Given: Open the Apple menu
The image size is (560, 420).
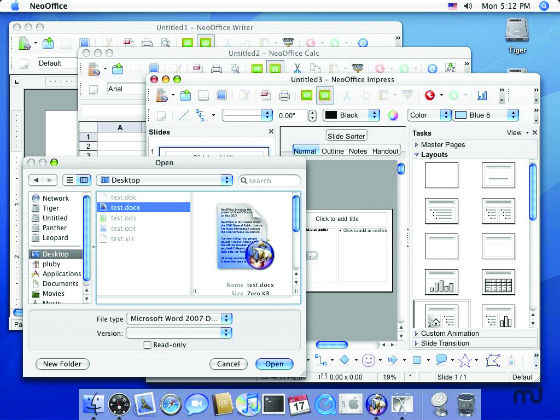Looking at the screenshot, I should [15, 6].
